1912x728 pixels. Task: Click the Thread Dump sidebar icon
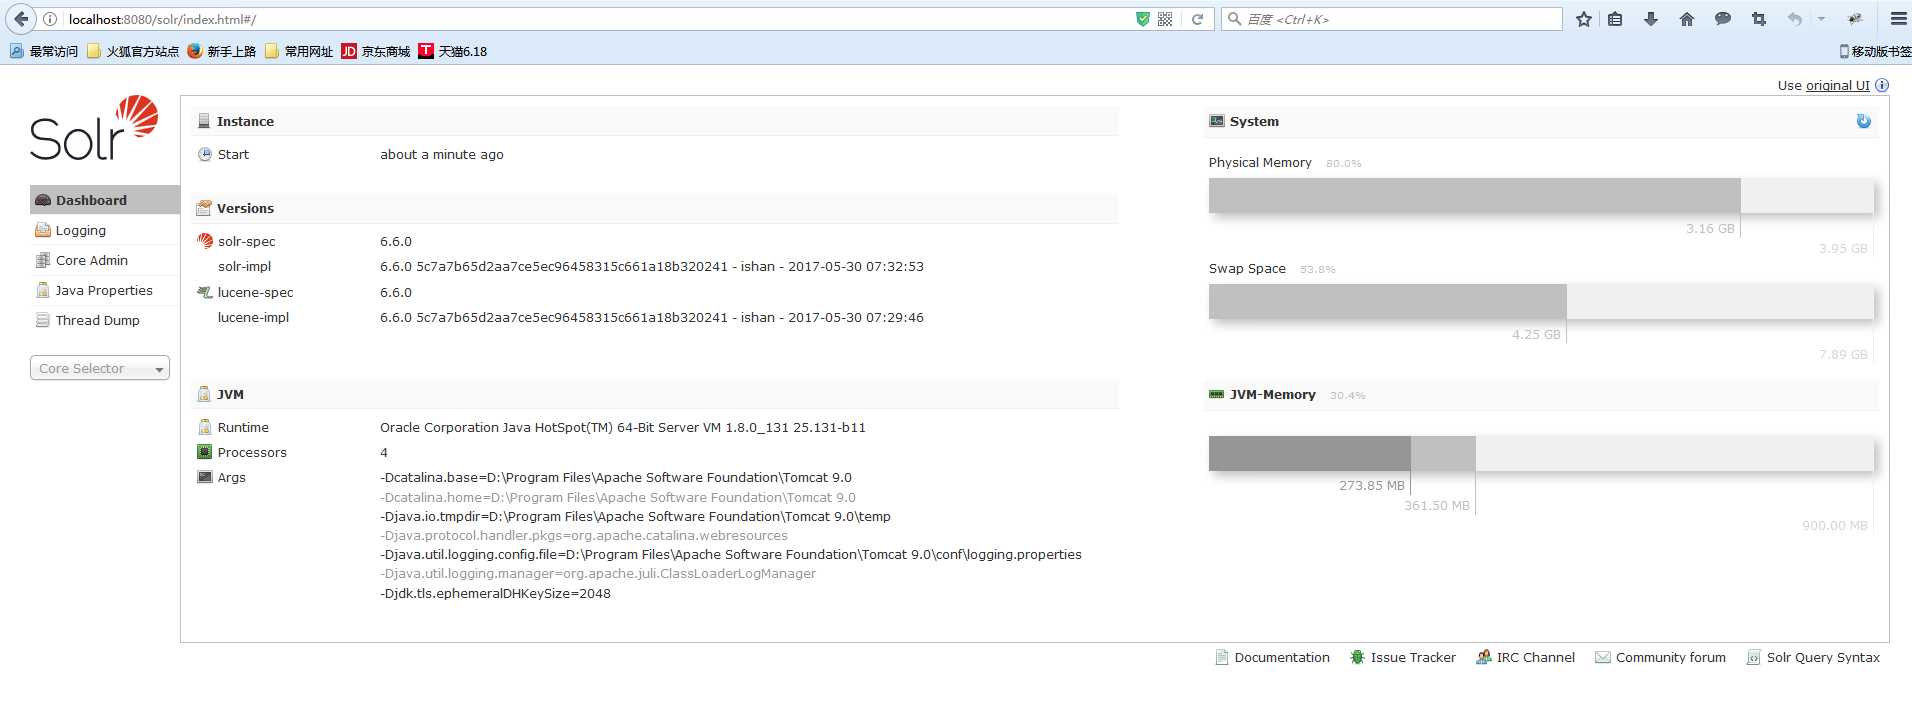(x=43, y=320)
